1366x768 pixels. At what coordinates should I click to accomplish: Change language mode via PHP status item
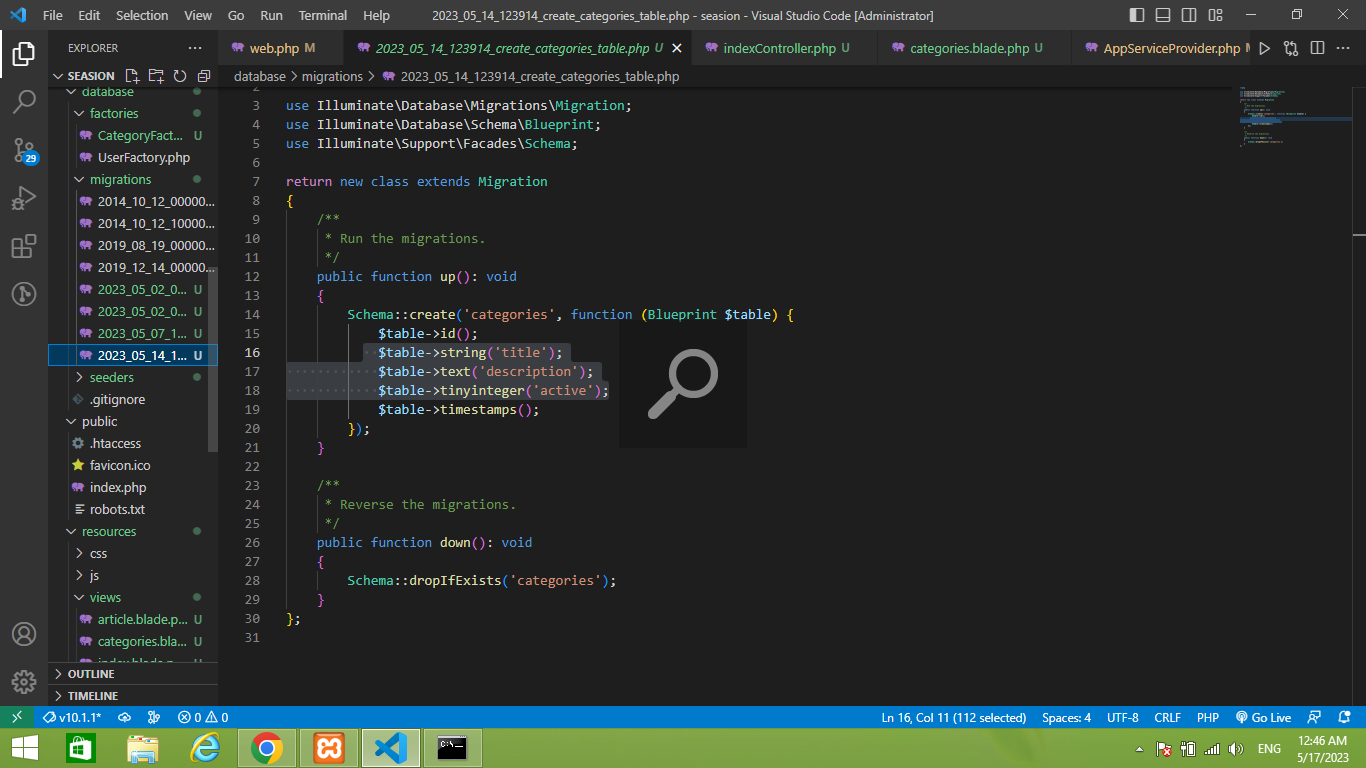[1207, 717]
